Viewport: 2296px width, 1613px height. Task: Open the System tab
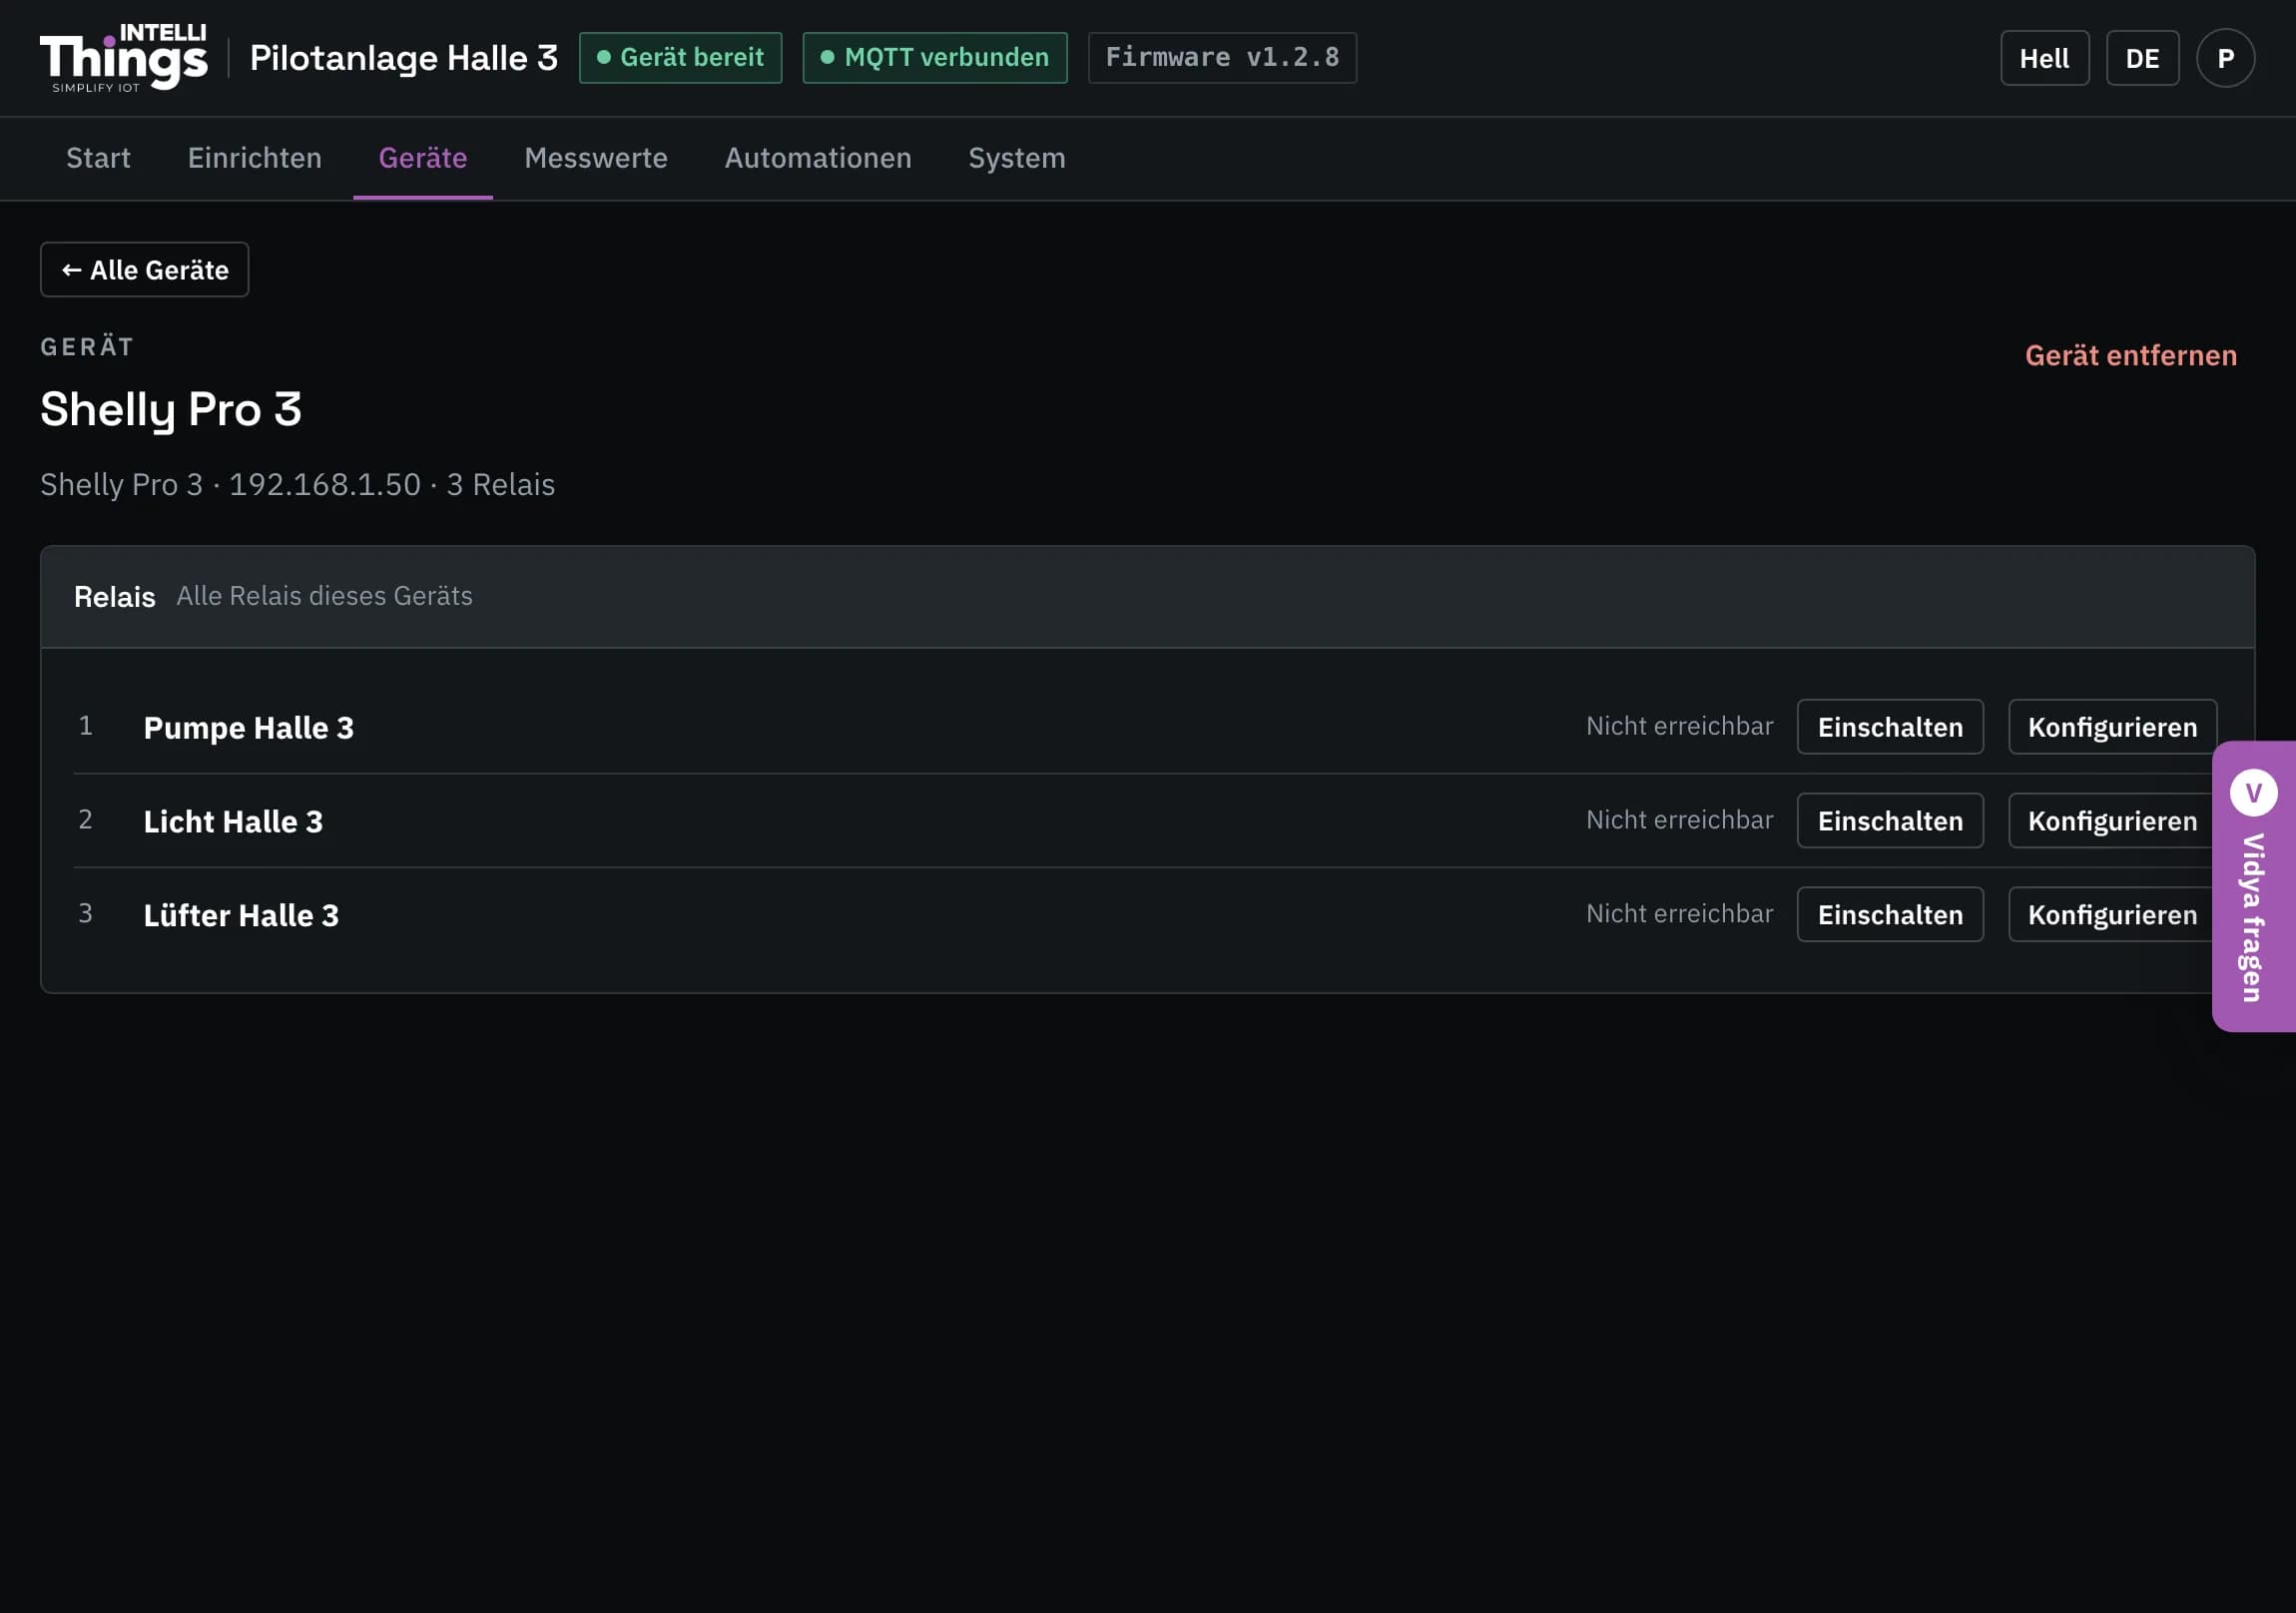tap(1017, 158)
